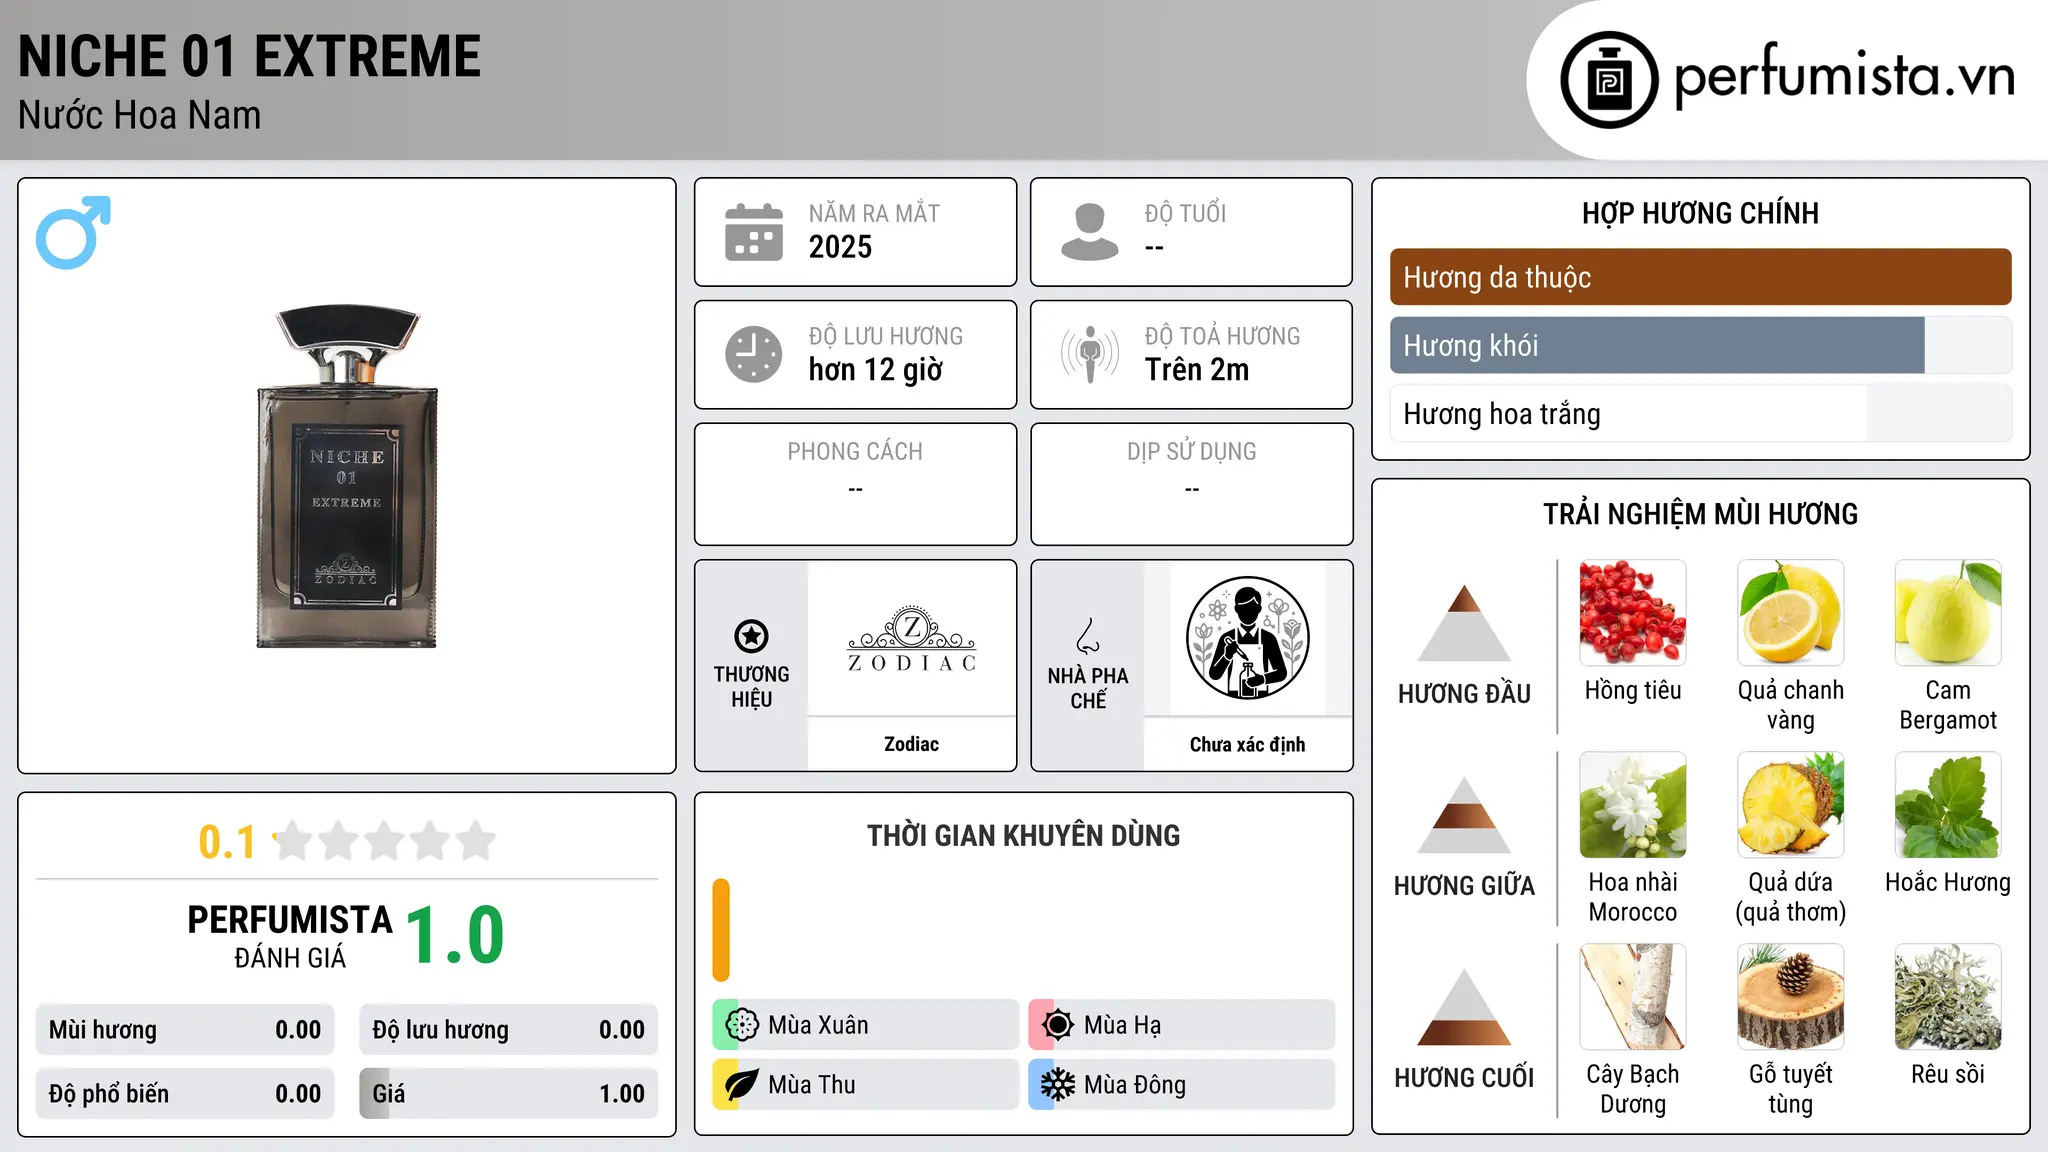This screenshot has width=2048, height=1152.
Task: Click the snowflake icon for Mùa Đông
Action: coord(1058,1084)
